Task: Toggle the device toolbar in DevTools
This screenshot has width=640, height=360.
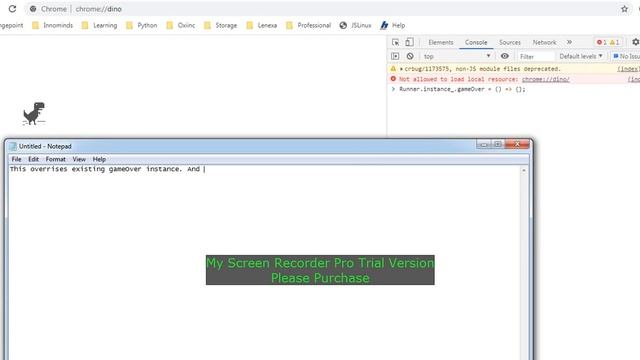Action: pos(409,42)
